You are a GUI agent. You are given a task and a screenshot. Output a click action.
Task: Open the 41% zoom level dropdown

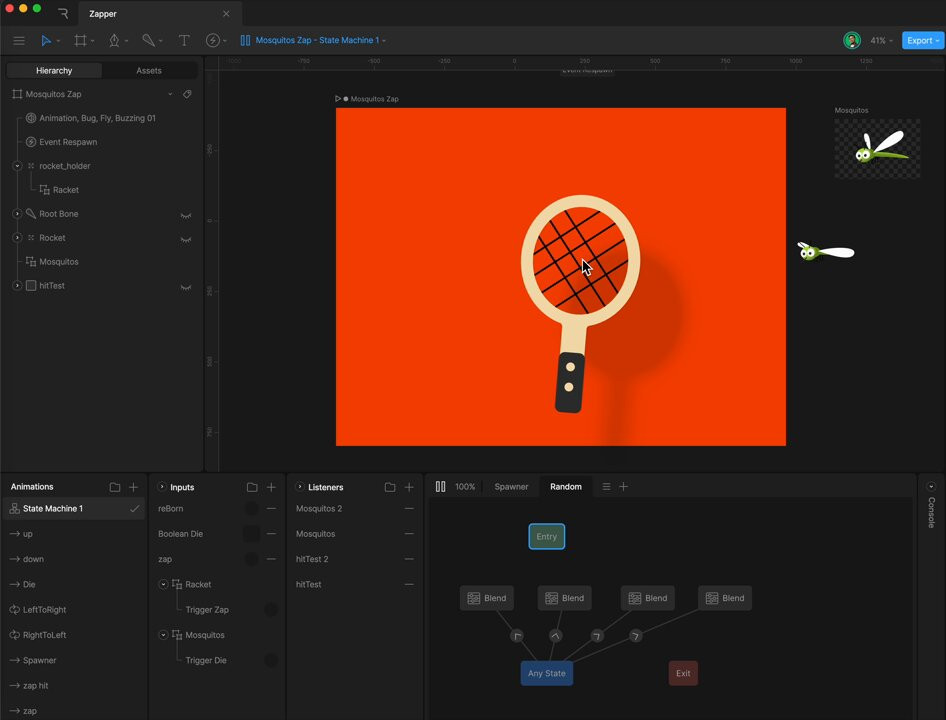pos(880,40)
